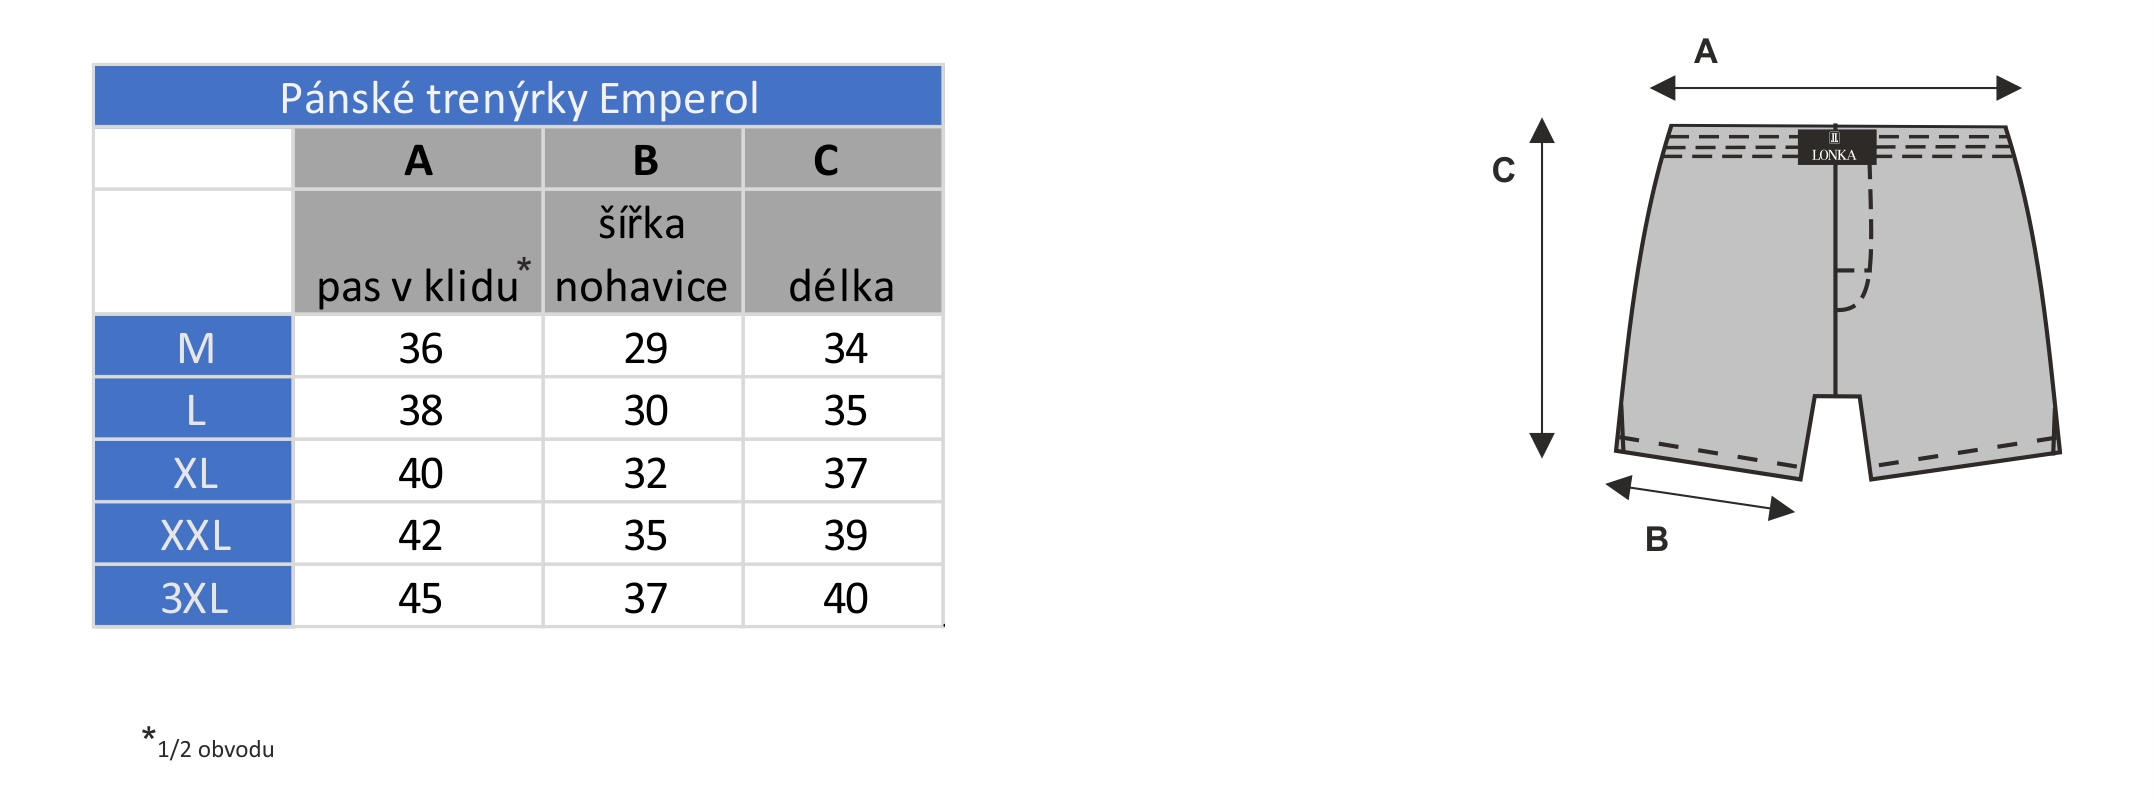The height and width of the screenshot is (800, 2154).
Task: Click the horizontal arrow labeled A
Action: tap(1836, 88)
